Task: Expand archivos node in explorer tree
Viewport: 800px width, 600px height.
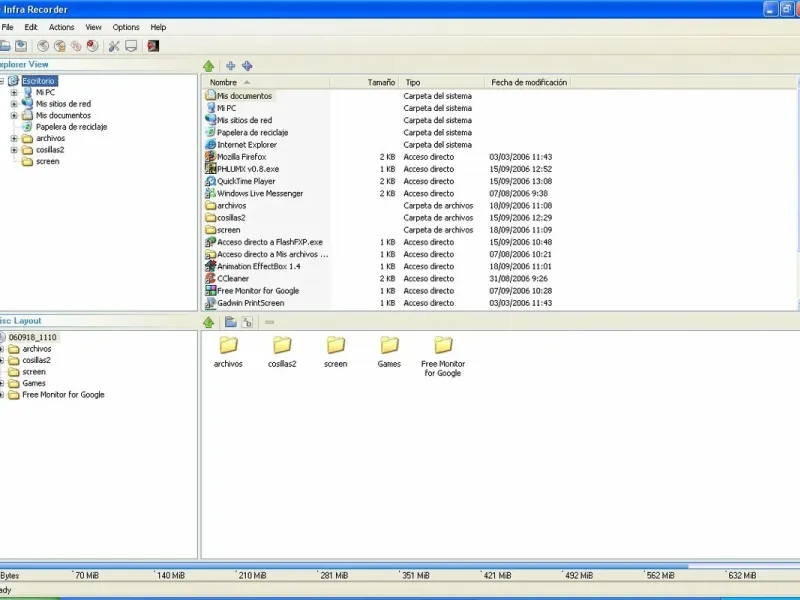Action: 14,138
